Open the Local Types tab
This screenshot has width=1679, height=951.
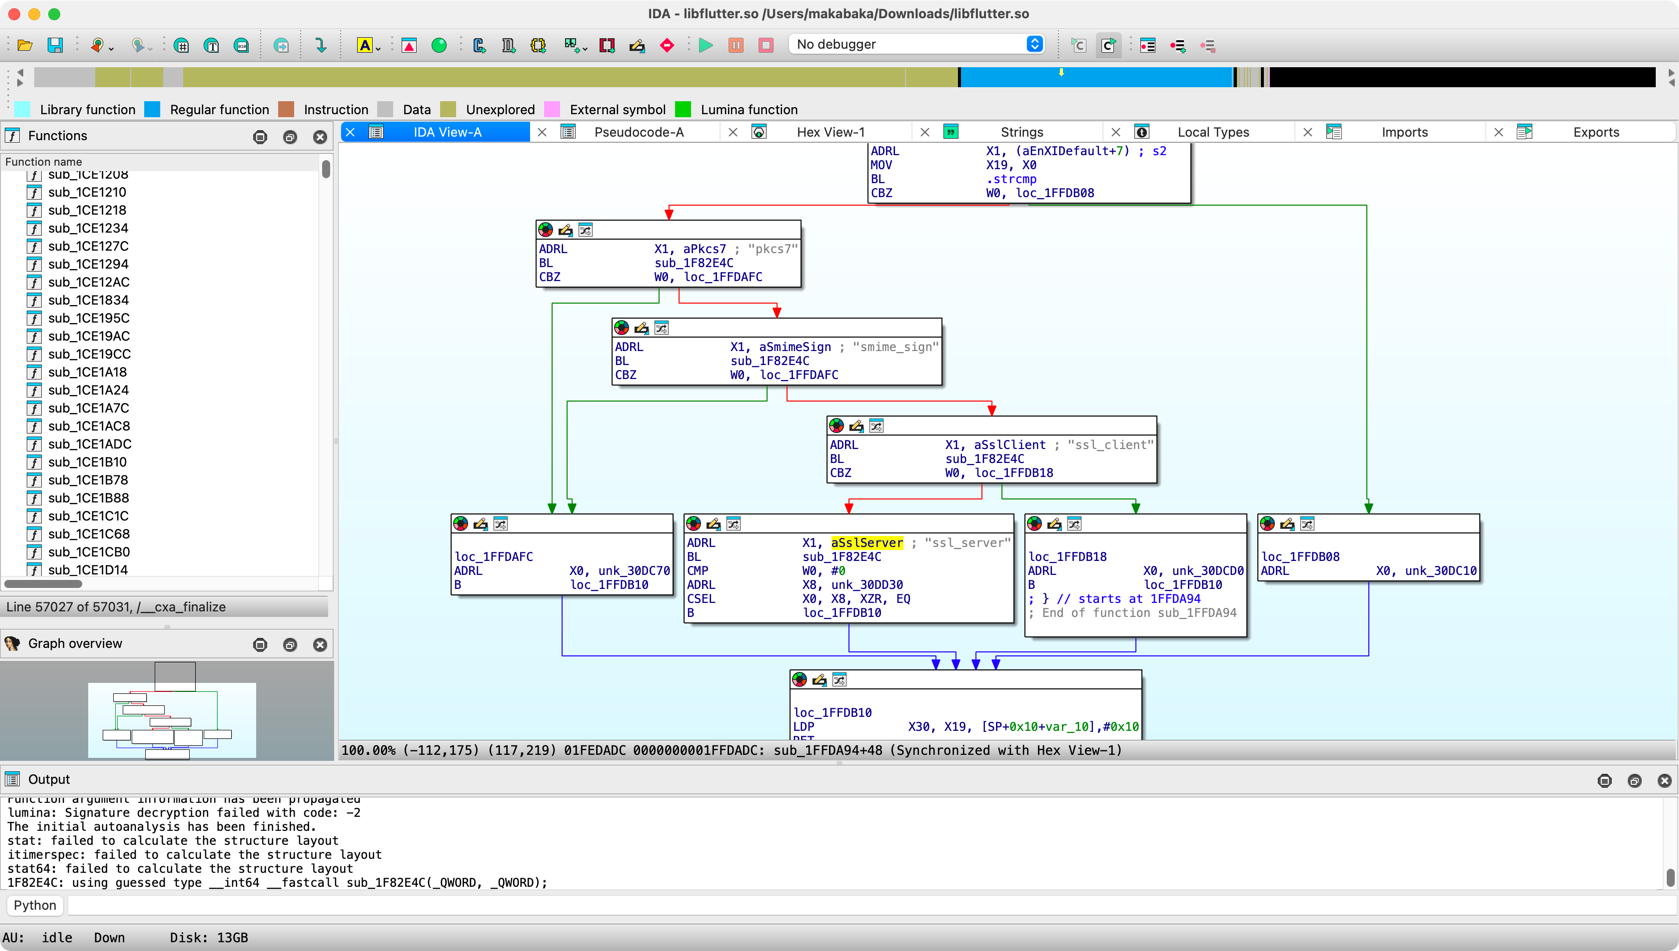click(1213, 132)
